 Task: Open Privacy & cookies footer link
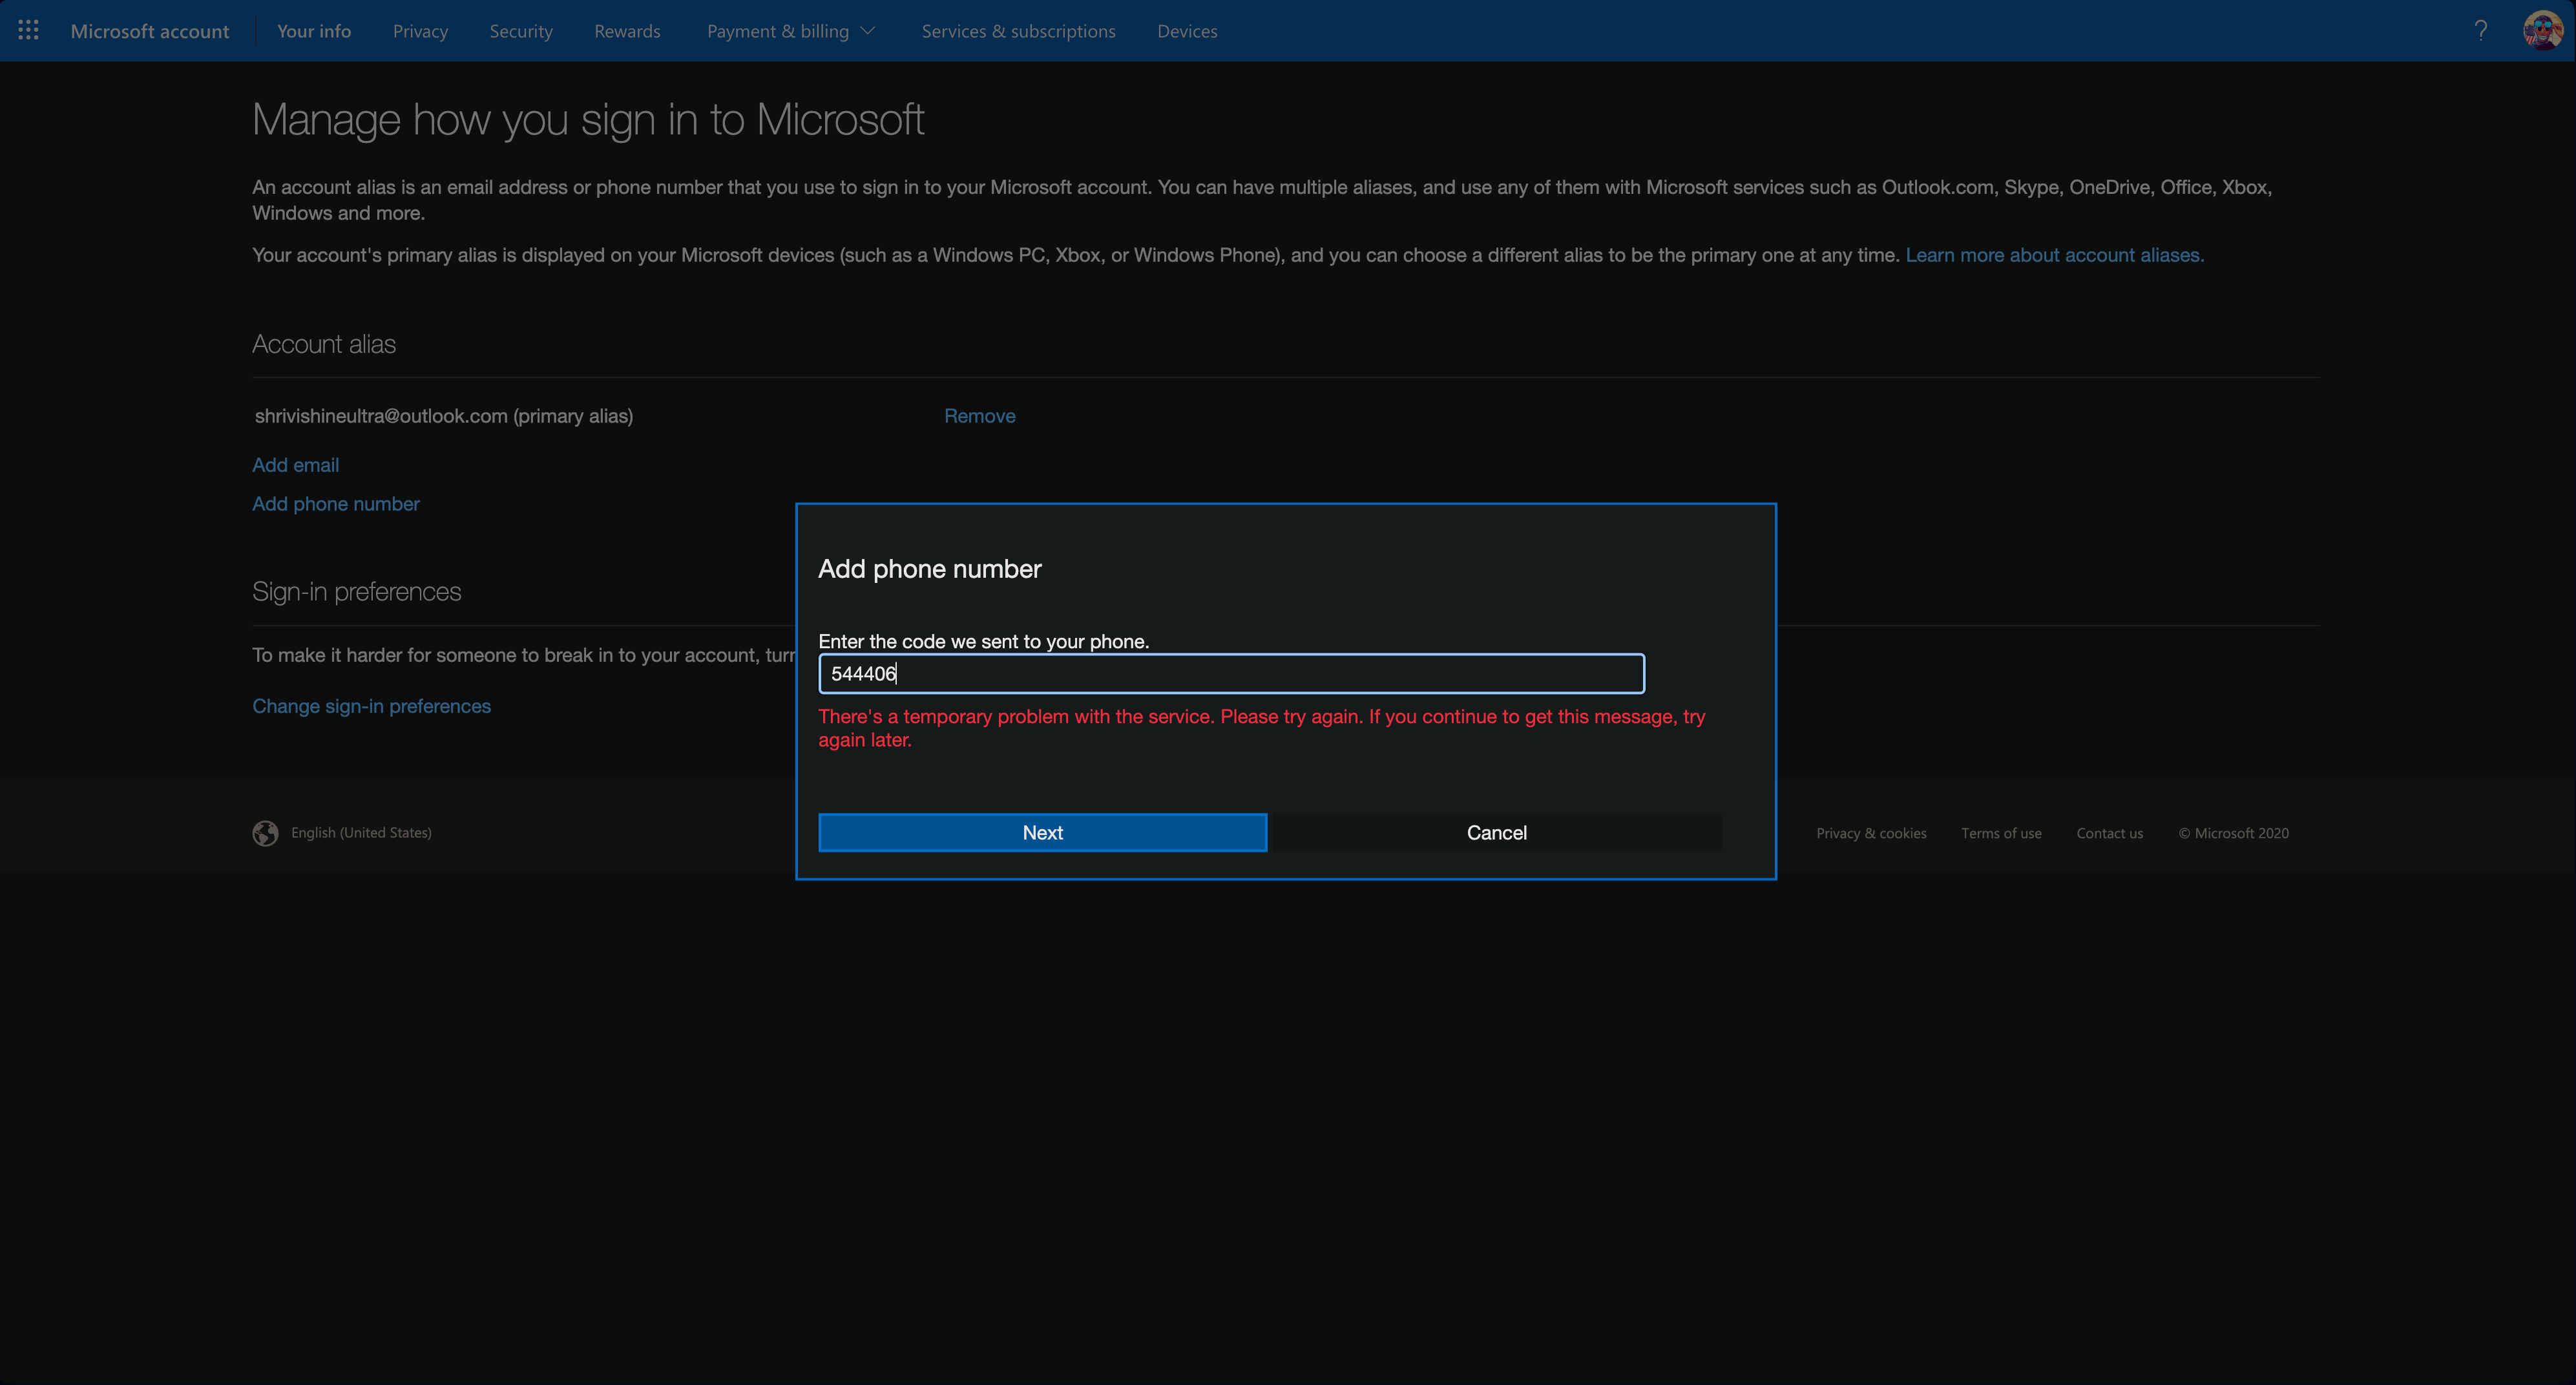pyautogui.click(x=1870, y=833)
